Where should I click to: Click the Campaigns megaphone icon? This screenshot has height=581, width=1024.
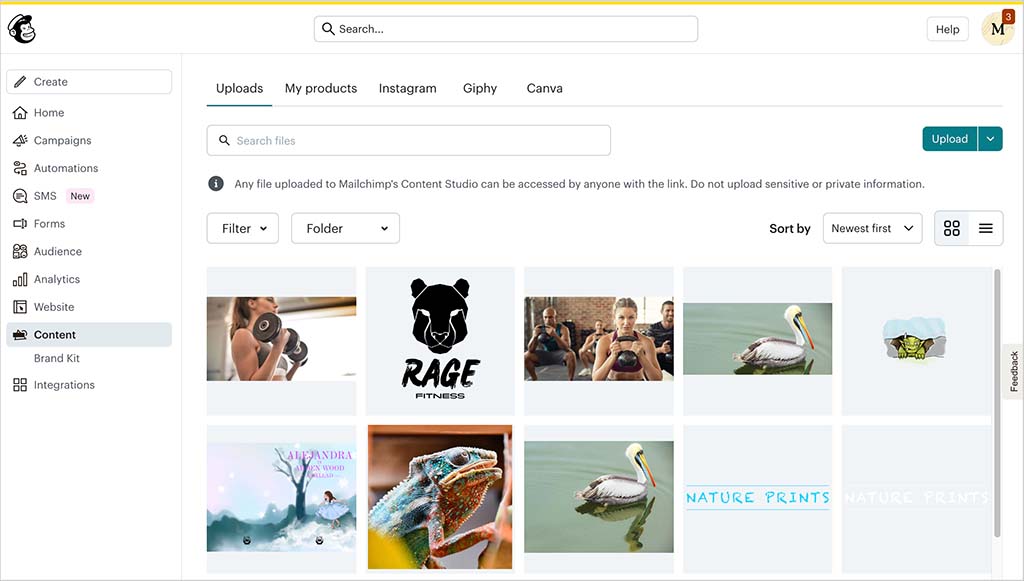coord(20,140)
